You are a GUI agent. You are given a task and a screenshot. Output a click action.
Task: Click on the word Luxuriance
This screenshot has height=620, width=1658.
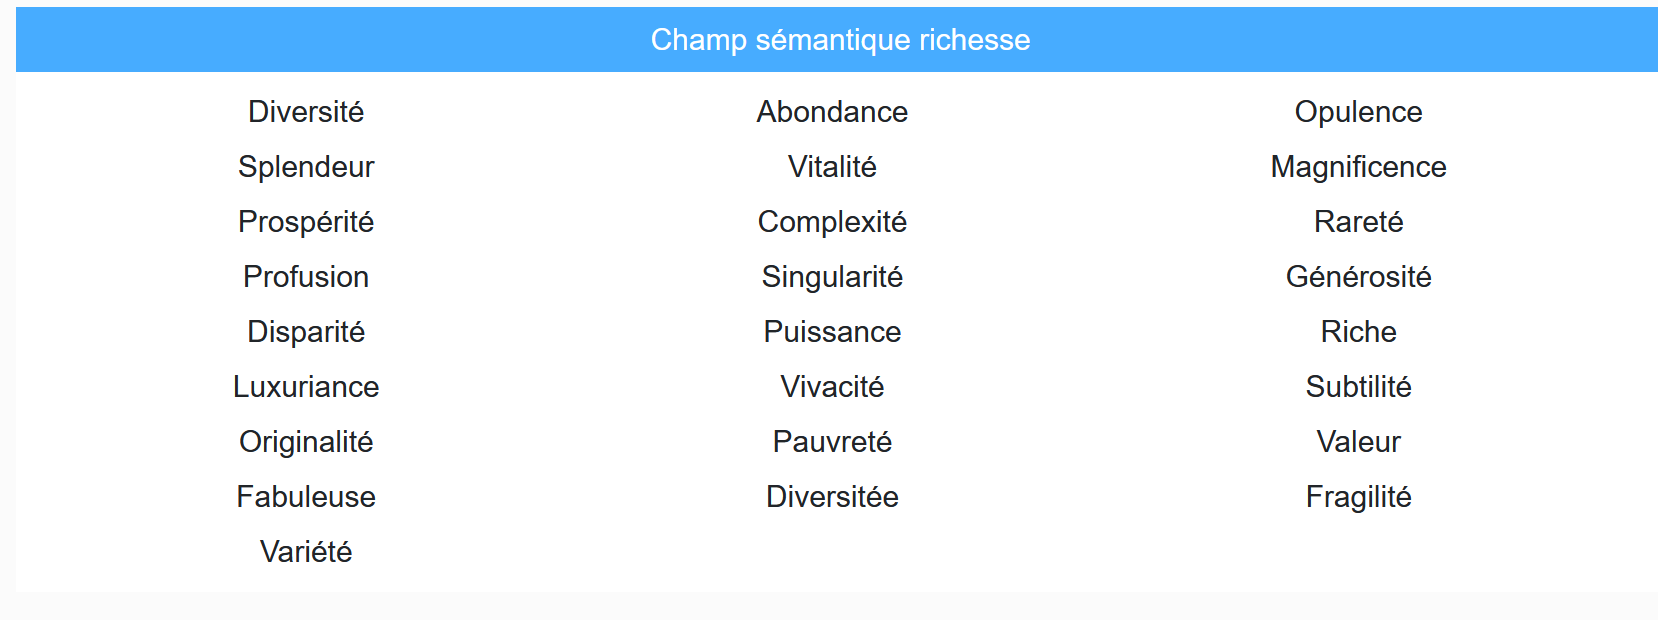[x=306, y=387]
